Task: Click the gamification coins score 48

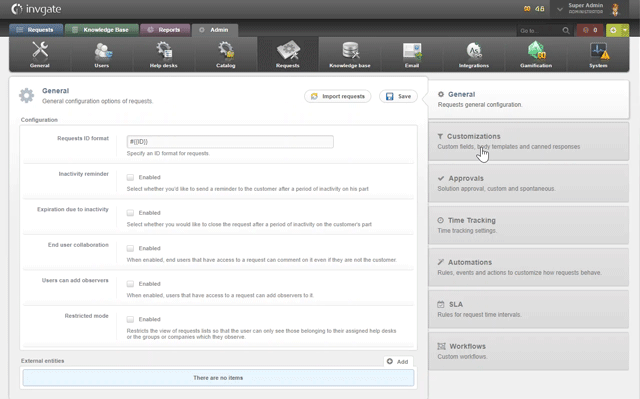Action: (534, 9)
